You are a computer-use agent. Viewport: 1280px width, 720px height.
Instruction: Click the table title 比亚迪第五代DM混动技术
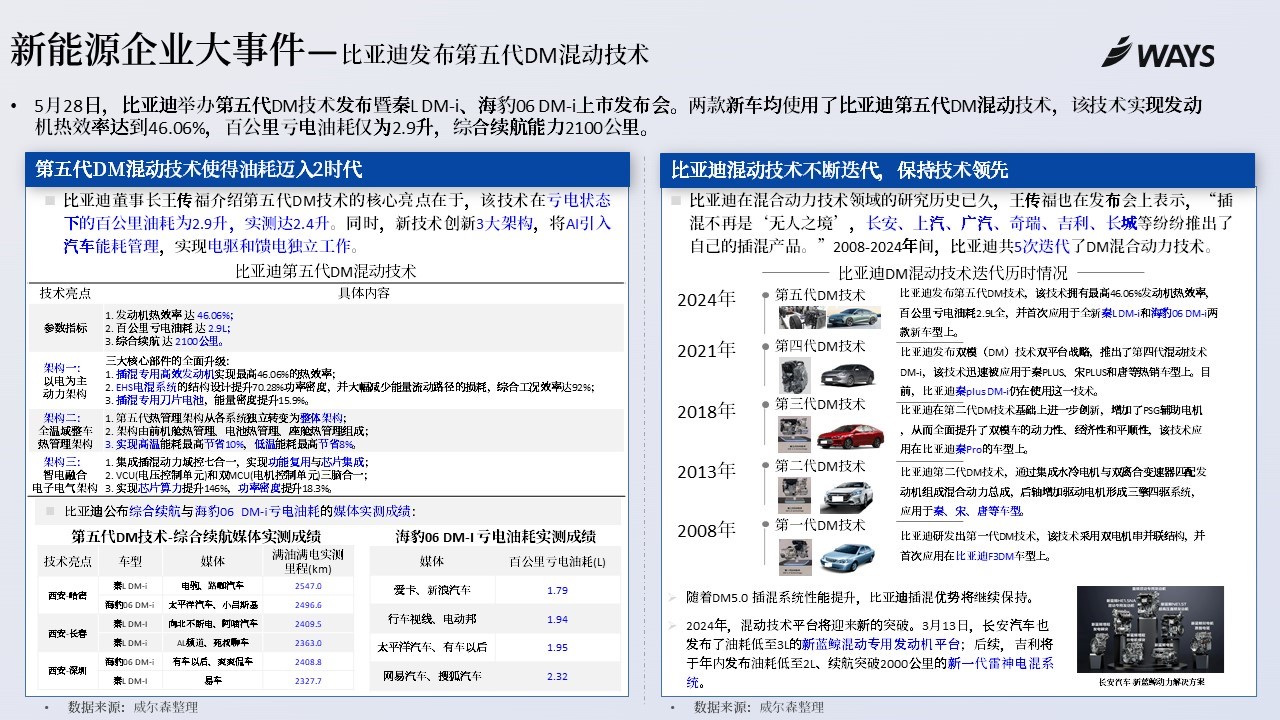(x=326, y=271)
